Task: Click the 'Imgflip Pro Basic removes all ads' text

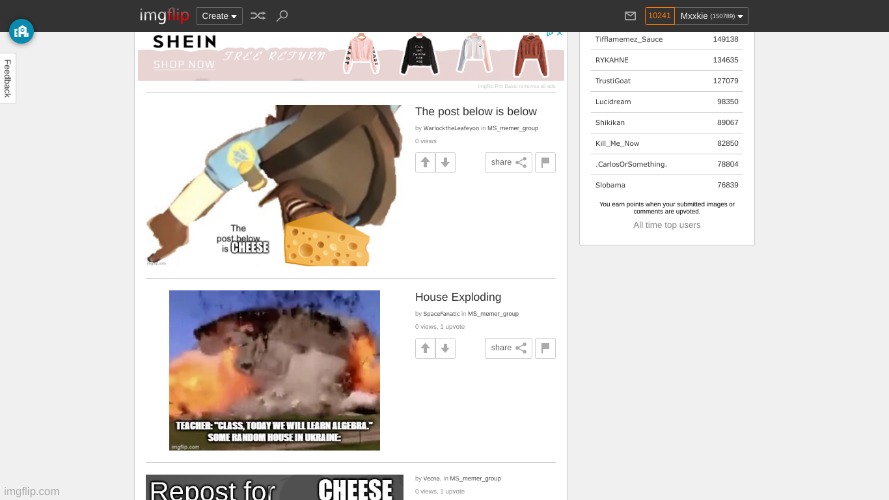Action: [x=517, y=86]
